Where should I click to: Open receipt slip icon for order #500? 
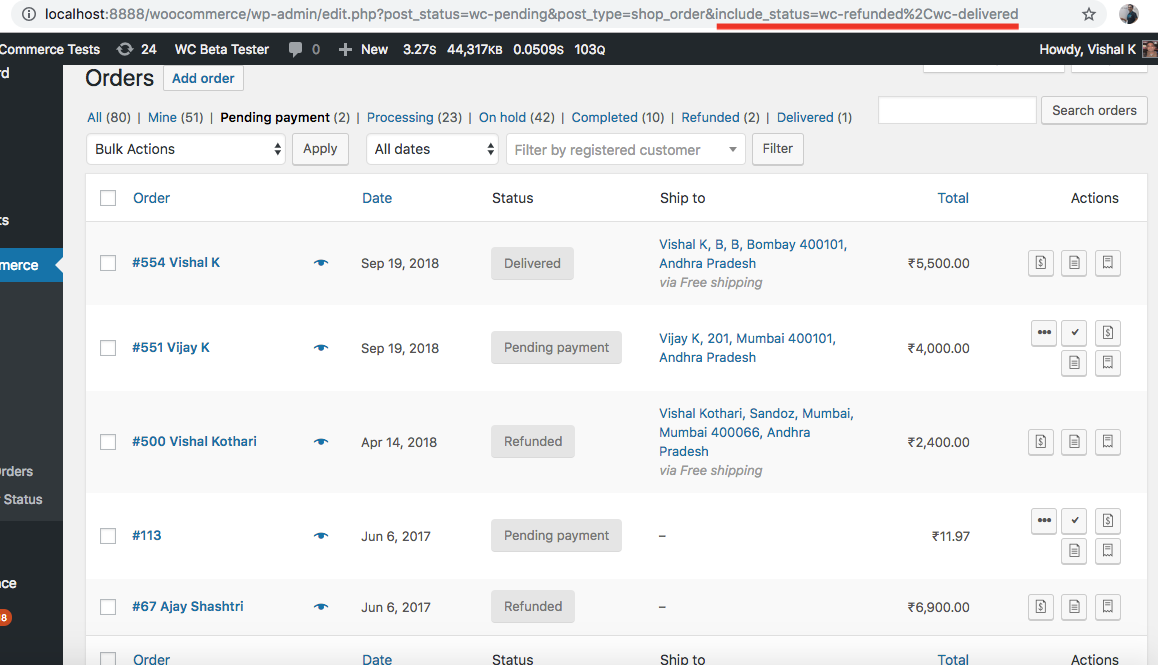(1108, 442)
